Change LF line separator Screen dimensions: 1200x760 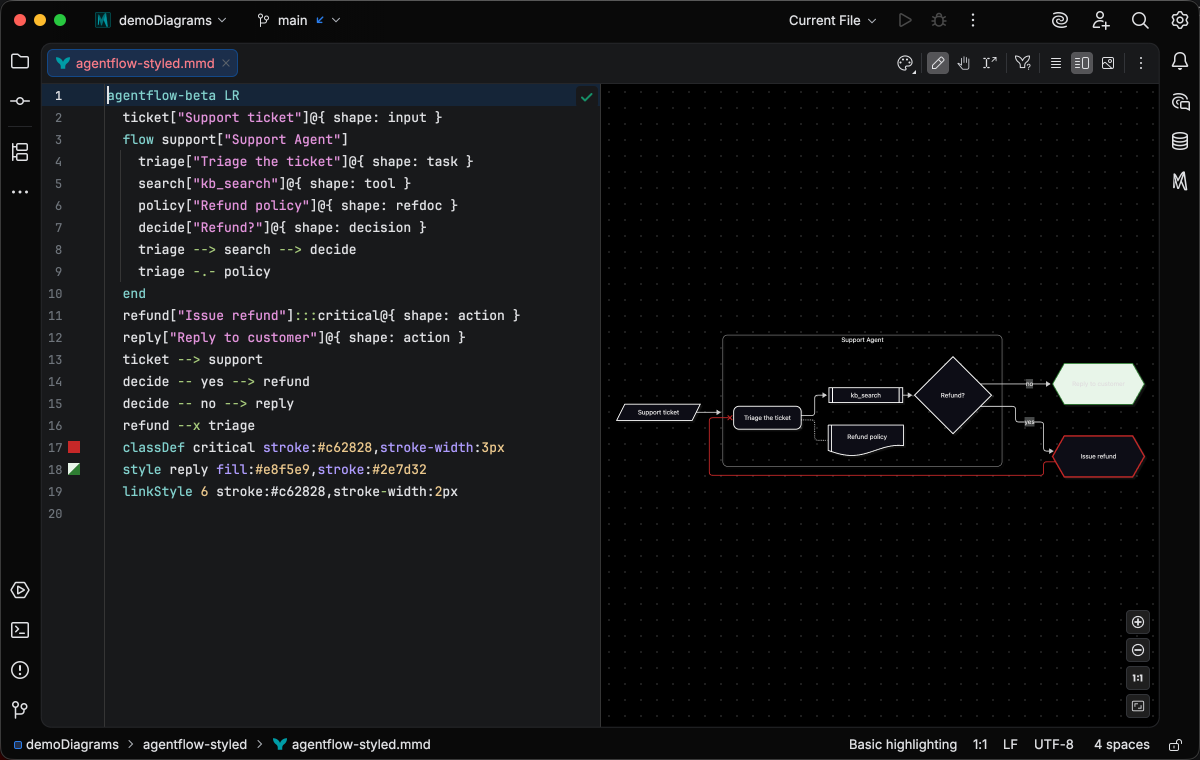(1010, 744)
